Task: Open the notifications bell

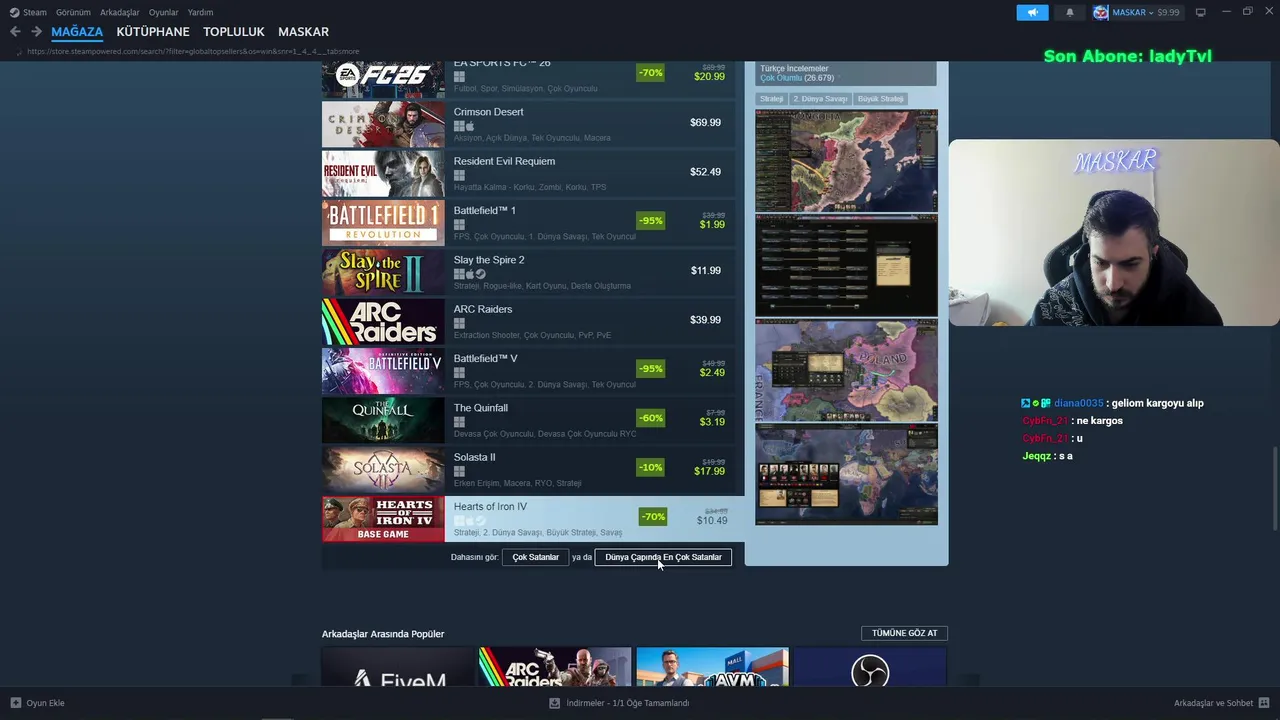Action: click(x=1069, y=12)
